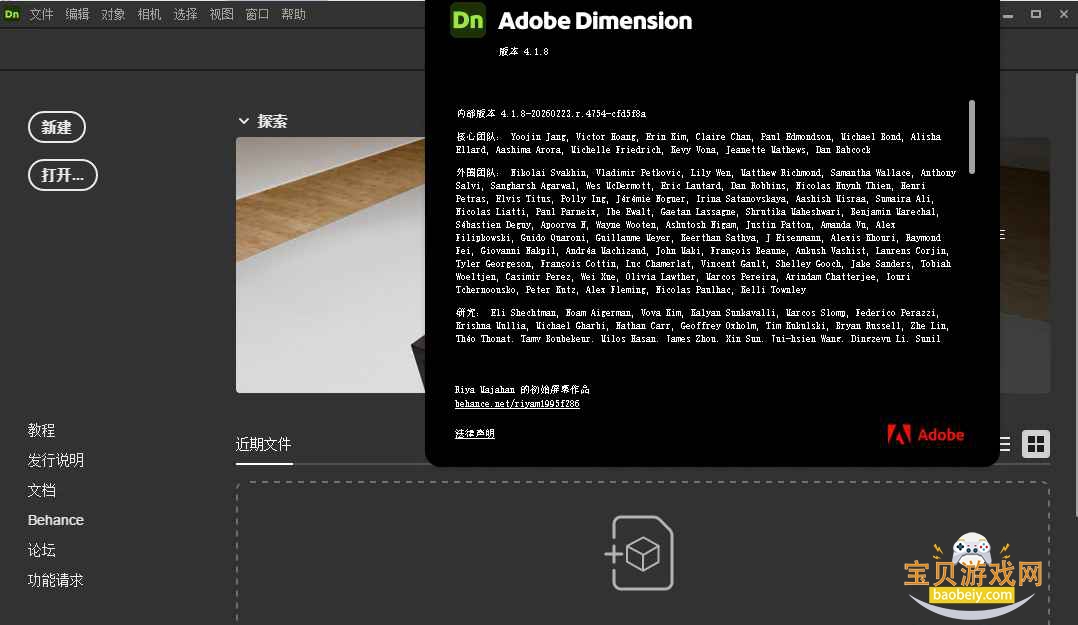1078x625 pixels.
Task: Click the Adobe Dimension title text
Action: [x=595, y=21]
